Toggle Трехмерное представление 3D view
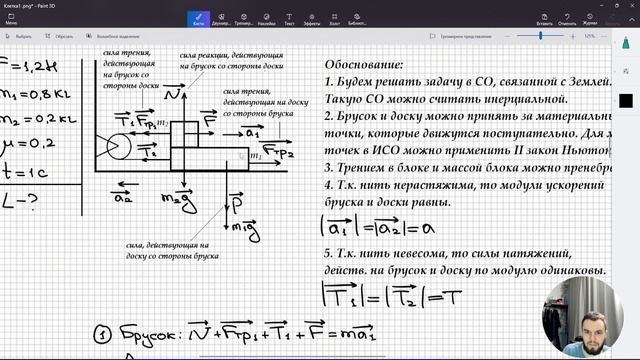 pyautogui.click(x=461, y=36)
